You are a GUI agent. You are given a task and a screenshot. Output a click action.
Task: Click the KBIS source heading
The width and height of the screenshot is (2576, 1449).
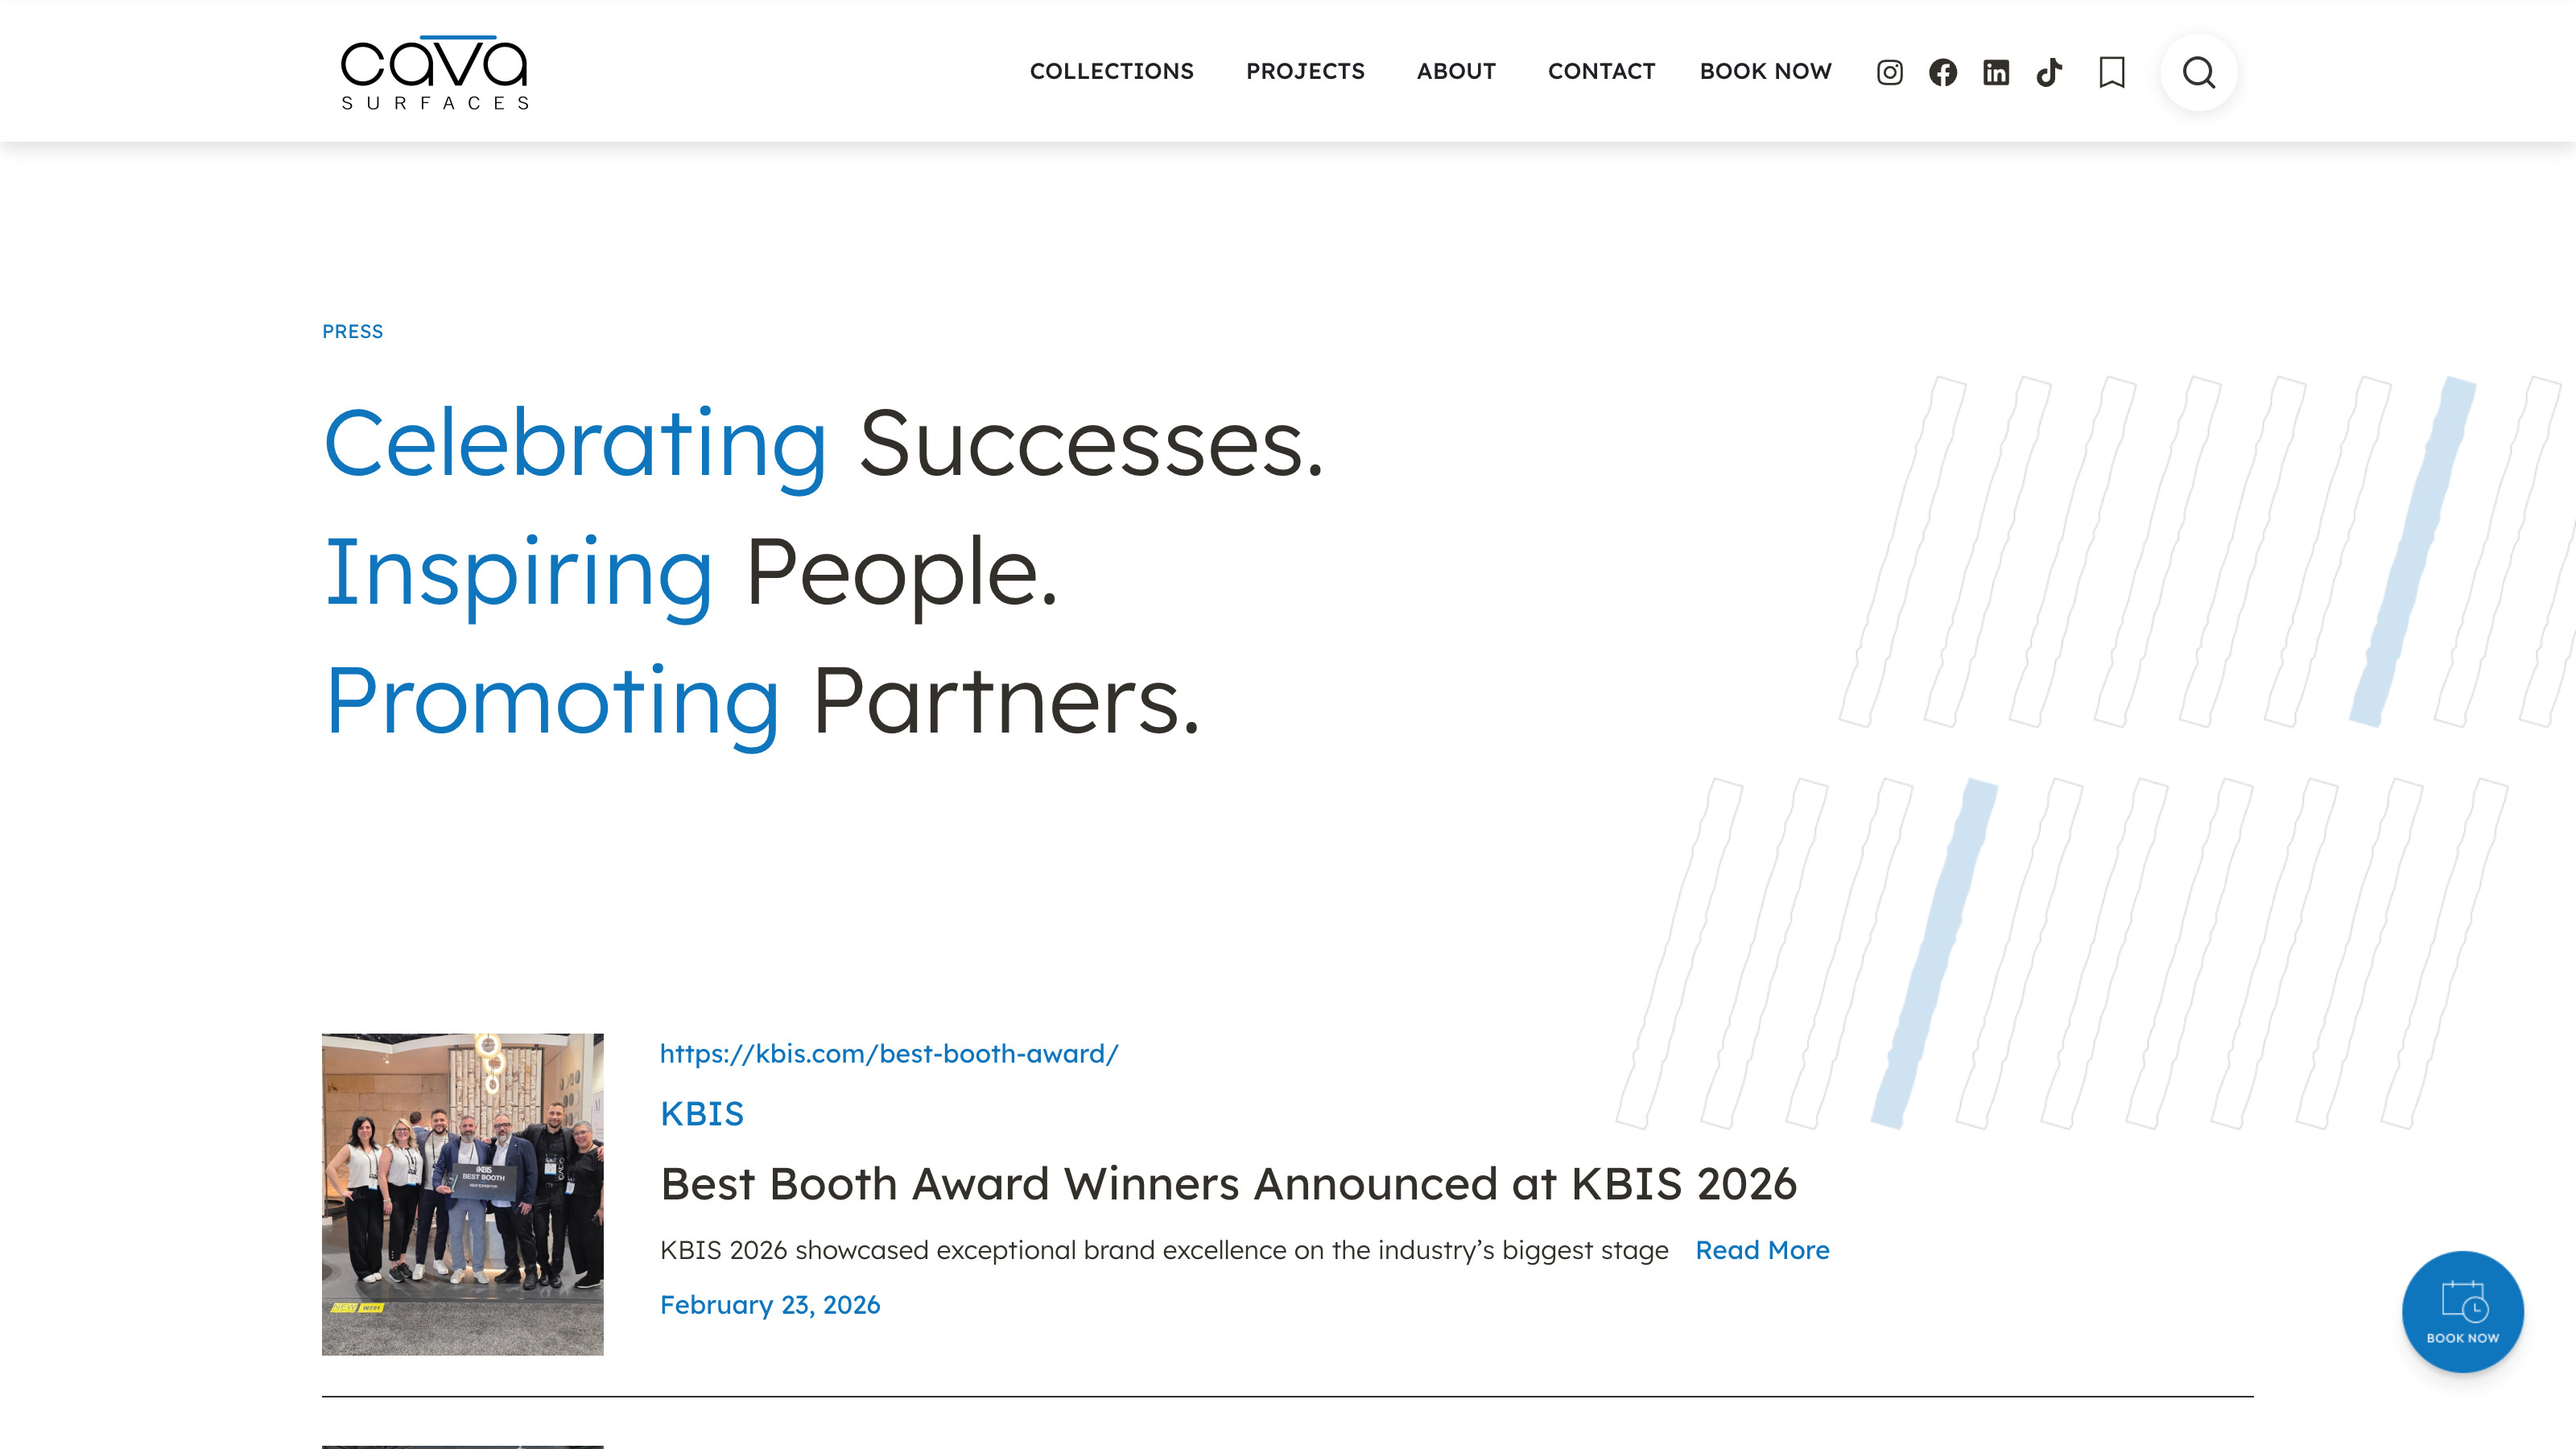click(x=701, y=1113)
